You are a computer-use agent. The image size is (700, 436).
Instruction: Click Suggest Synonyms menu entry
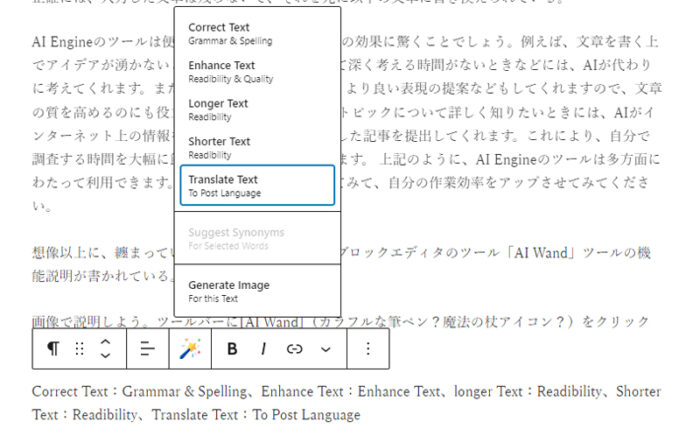coord(257,239)
